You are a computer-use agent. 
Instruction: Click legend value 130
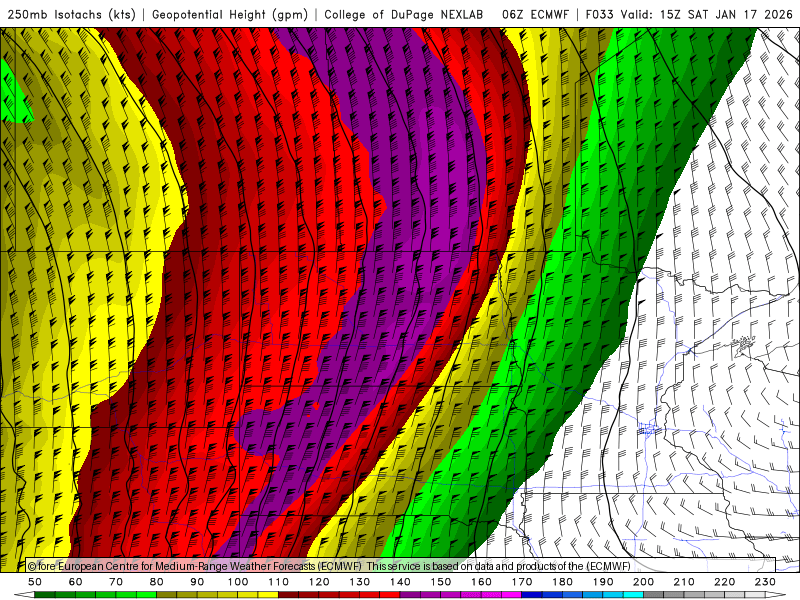[x=360, y=582]
